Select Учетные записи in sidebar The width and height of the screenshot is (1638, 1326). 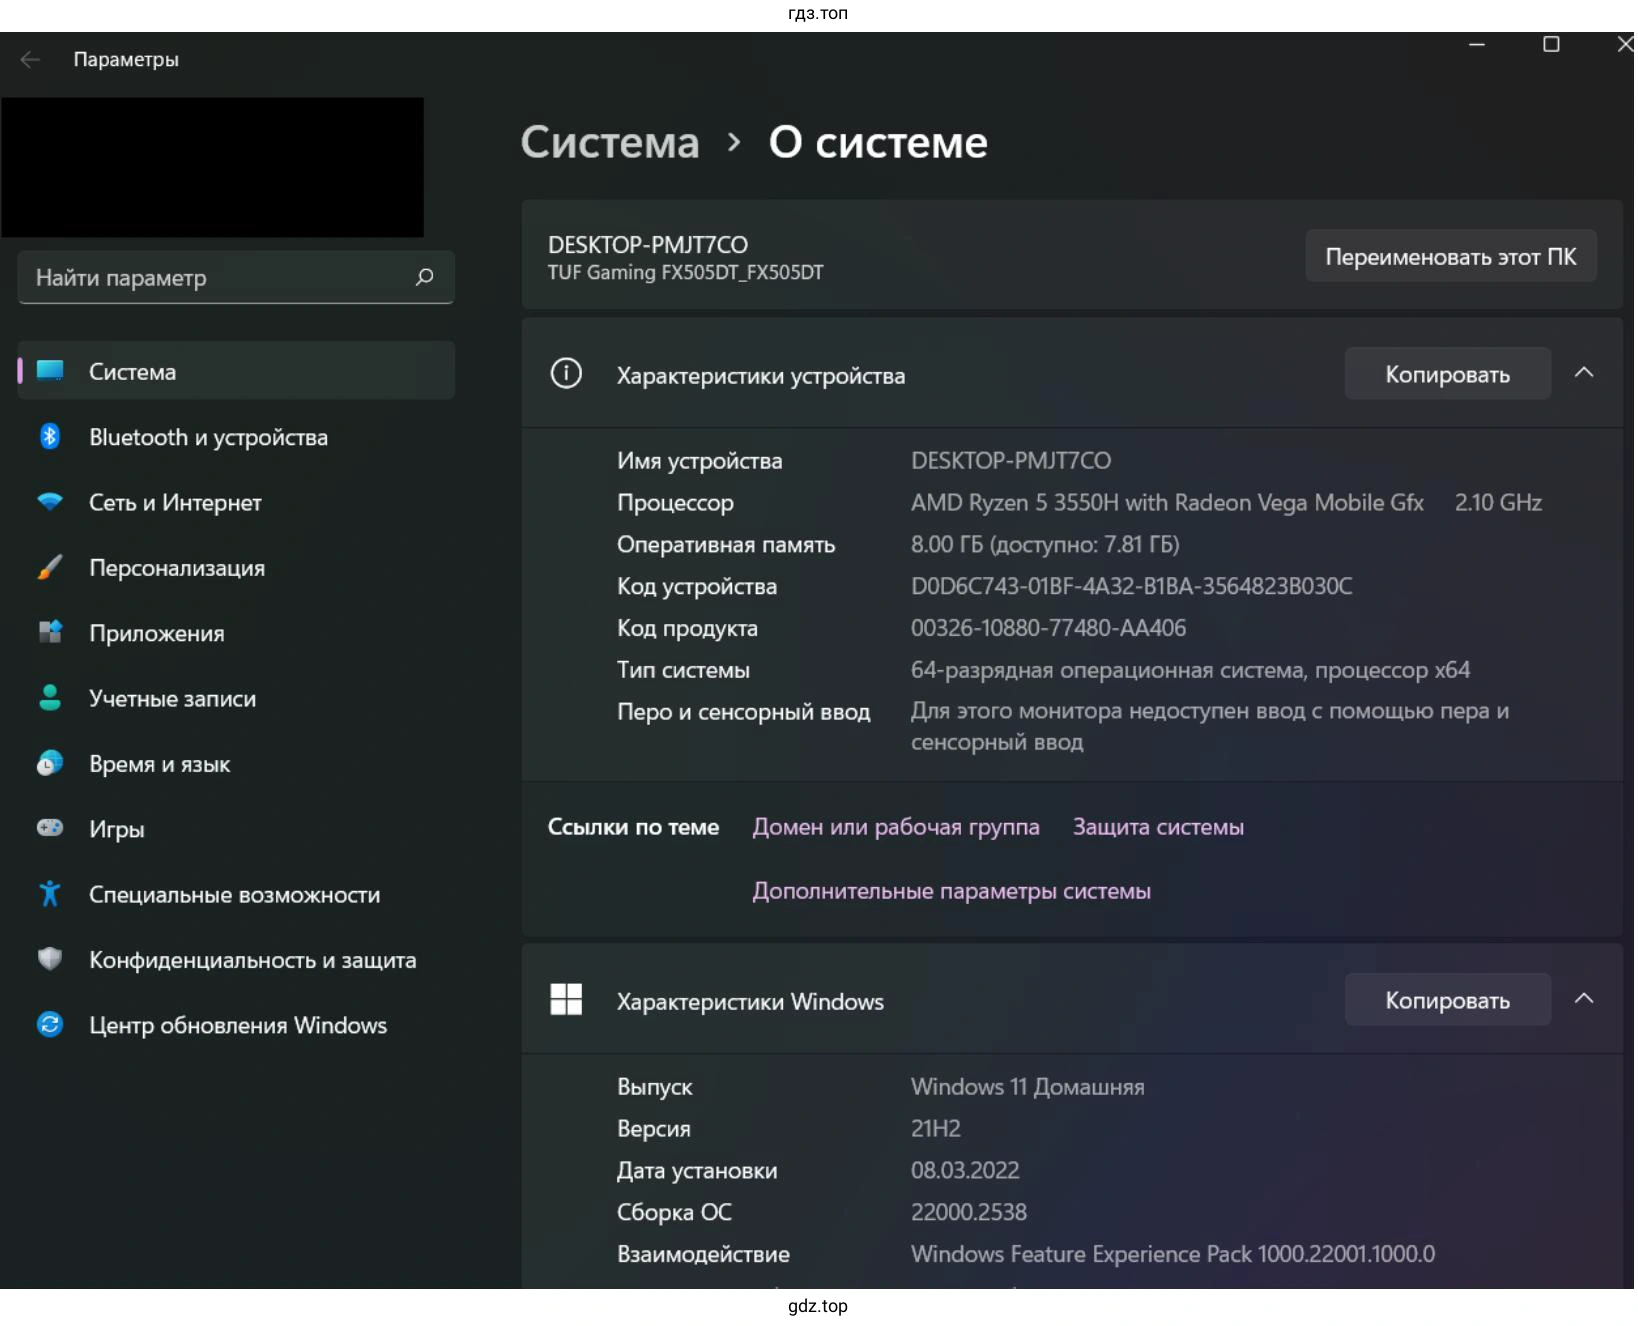coord(236,698)
